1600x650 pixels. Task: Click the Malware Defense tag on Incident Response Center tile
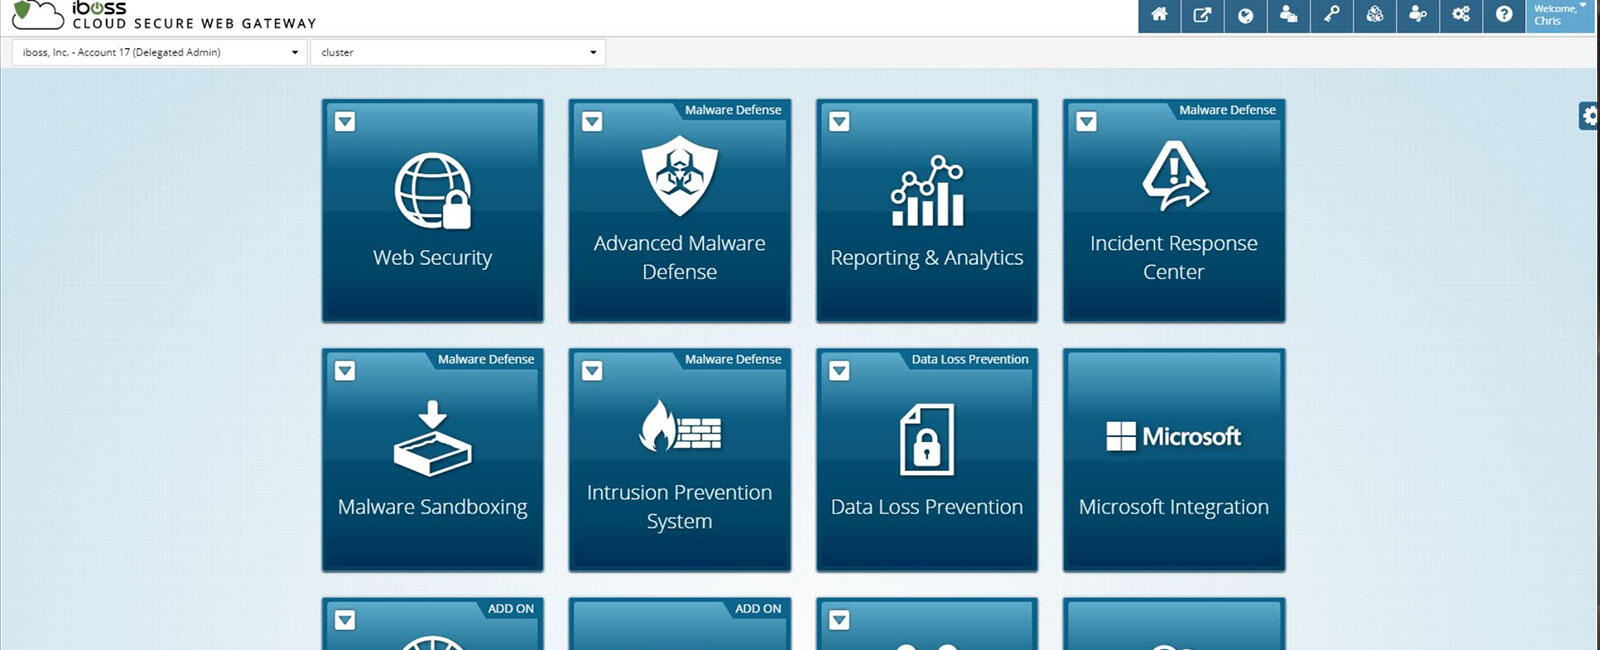coord(1227,110)
